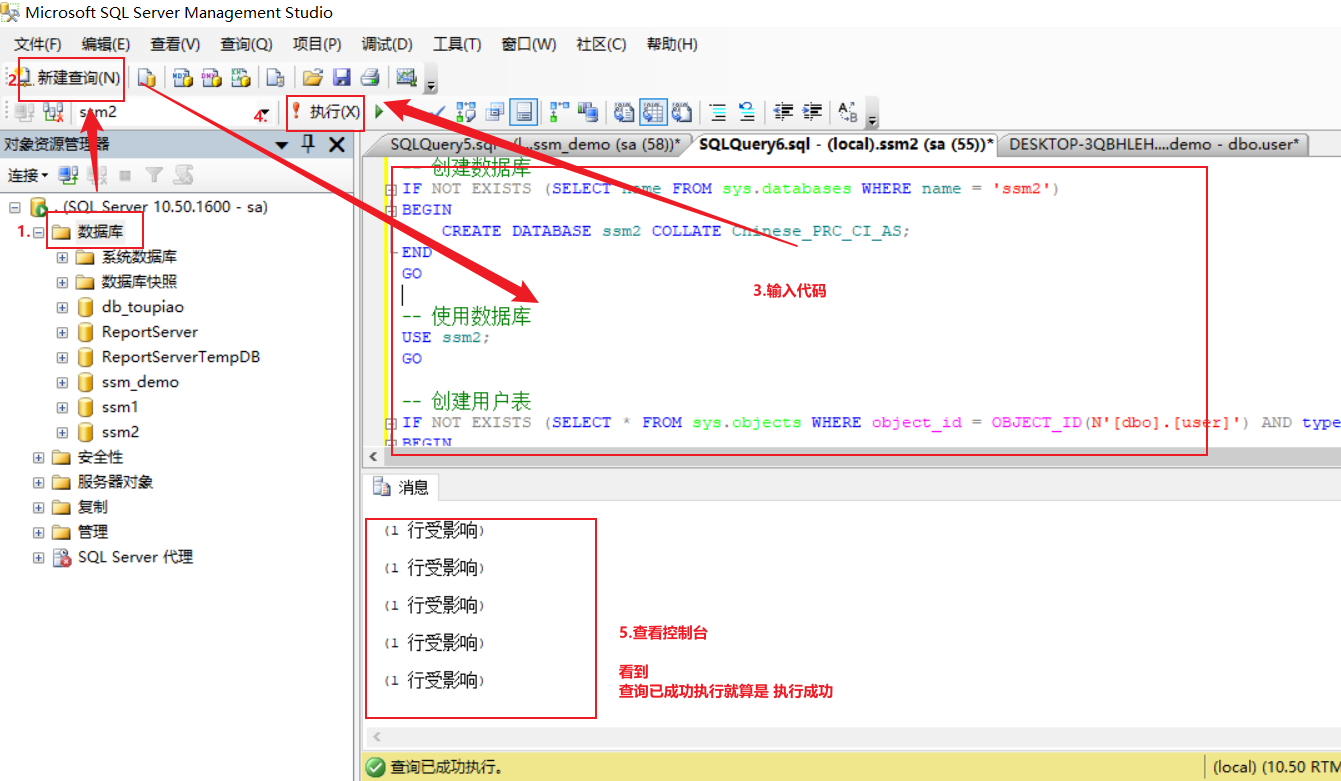The image size is (1341, 781).
Task: Open 帮助(H) menu
Action: pos(672,44)
